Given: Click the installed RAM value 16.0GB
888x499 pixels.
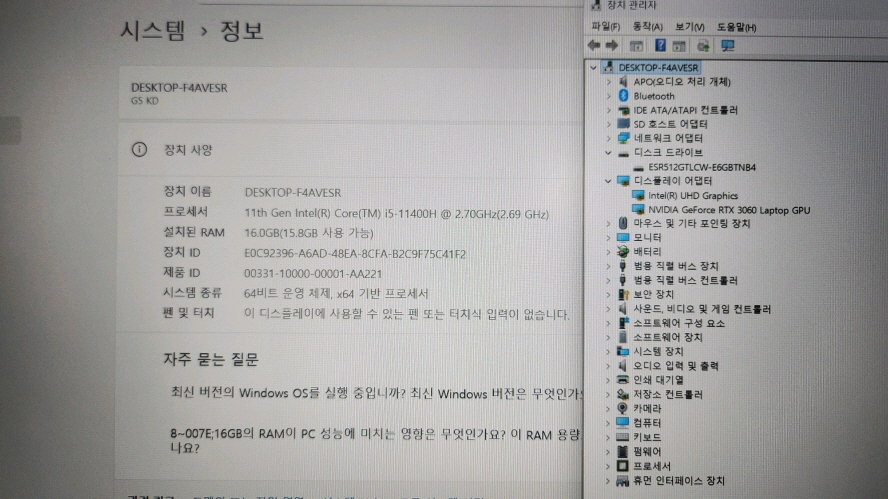Looking at the screenshot, I should (x=309, y=233).
